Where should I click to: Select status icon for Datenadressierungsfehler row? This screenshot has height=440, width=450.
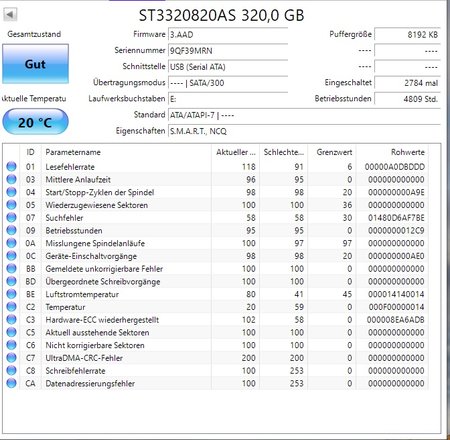pos(11,383)
